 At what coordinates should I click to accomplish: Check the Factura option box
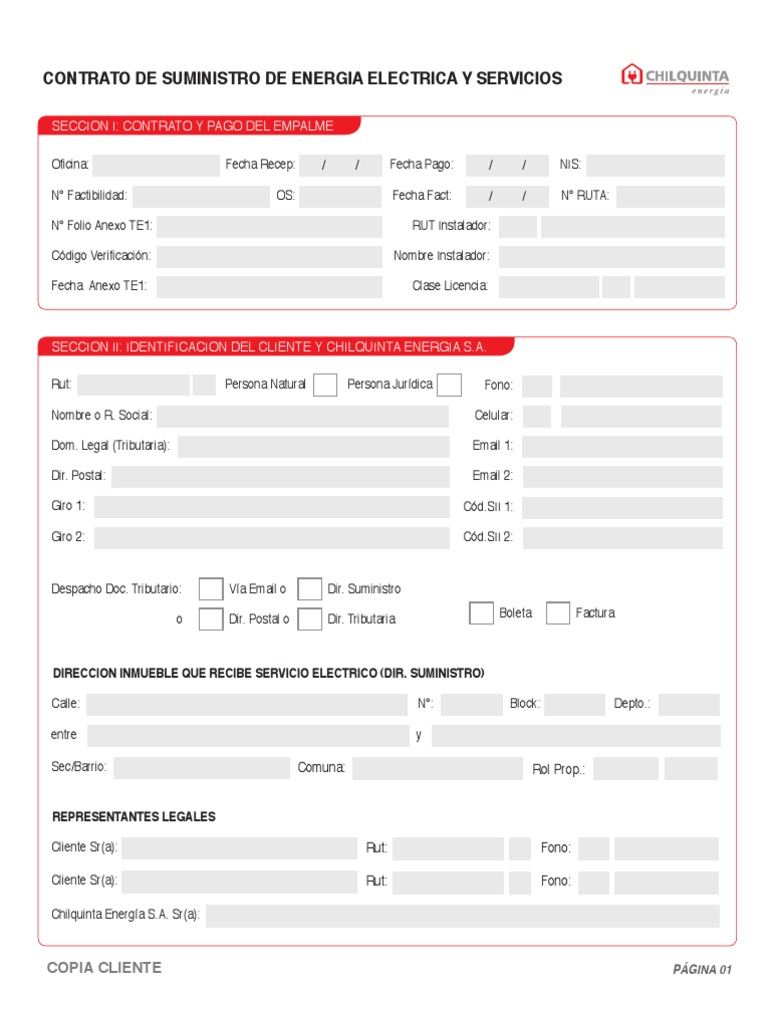click(x=558, y=613)
